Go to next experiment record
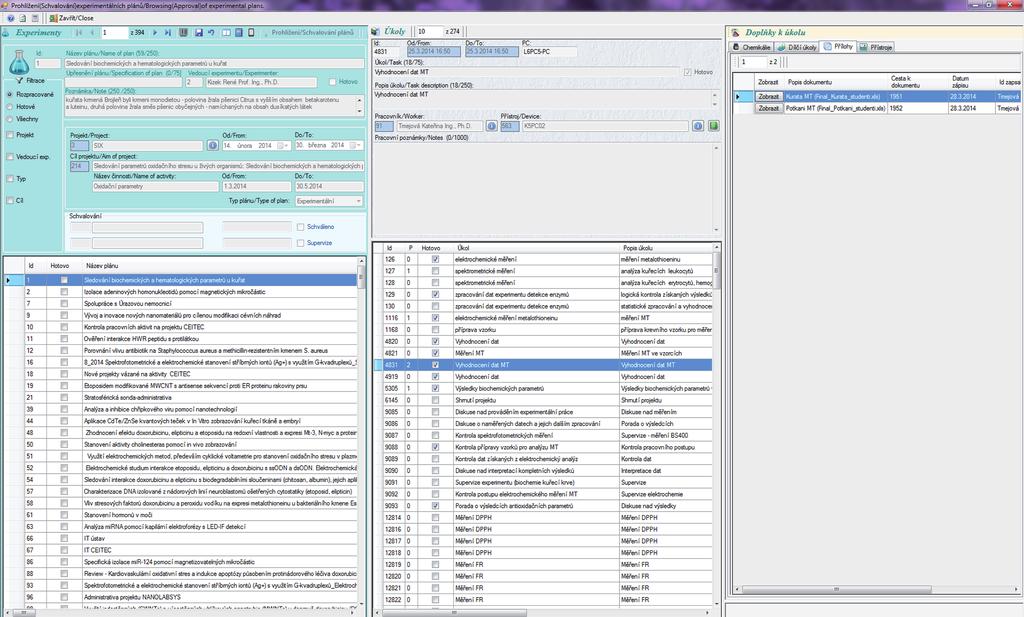 click(155, 32)
